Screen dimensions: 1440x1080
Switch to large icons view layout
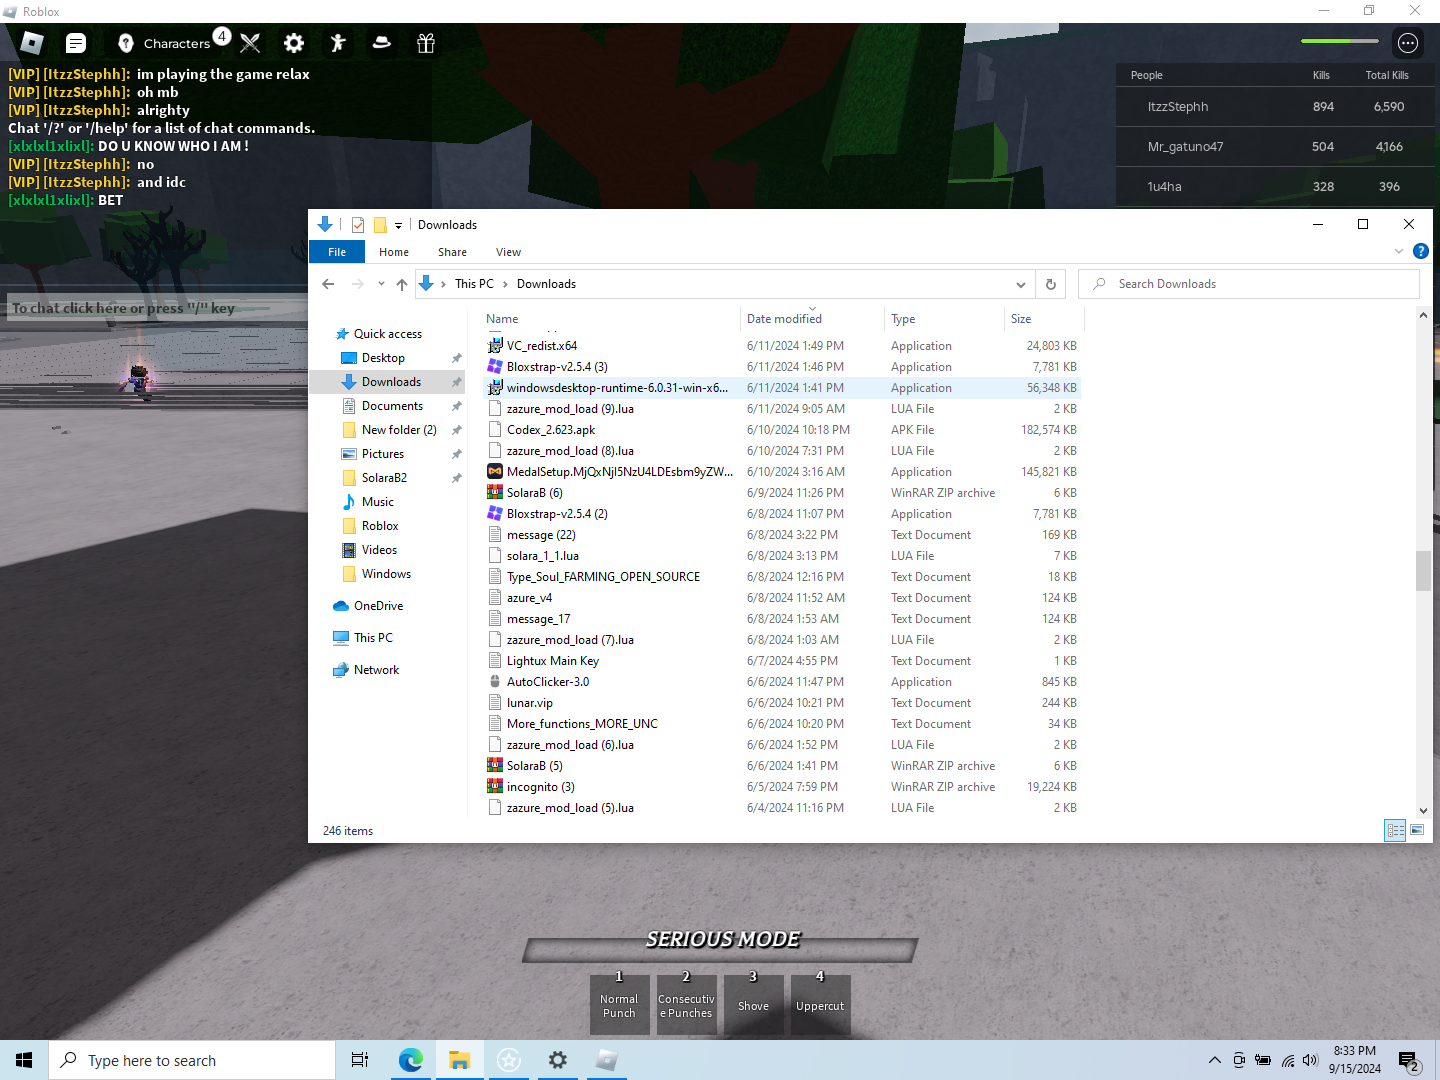pyautogui.click(x=1417, y=830)
